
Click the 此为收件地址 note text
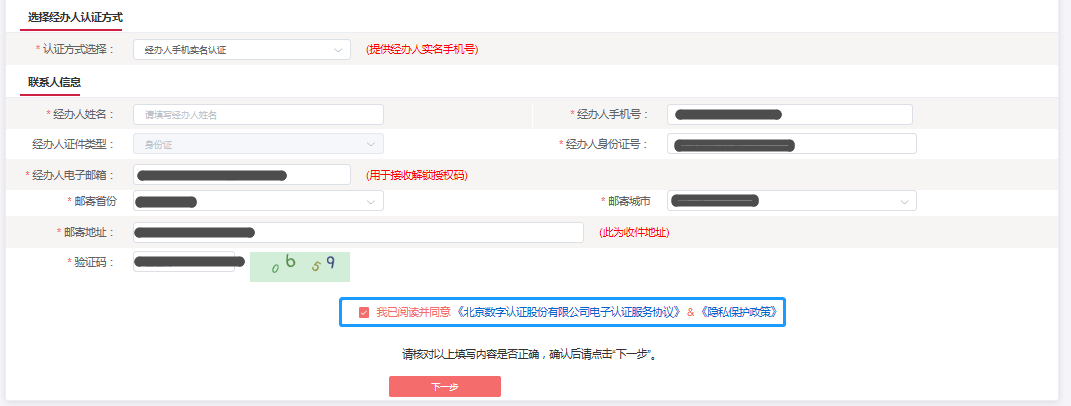click(634, 232)
